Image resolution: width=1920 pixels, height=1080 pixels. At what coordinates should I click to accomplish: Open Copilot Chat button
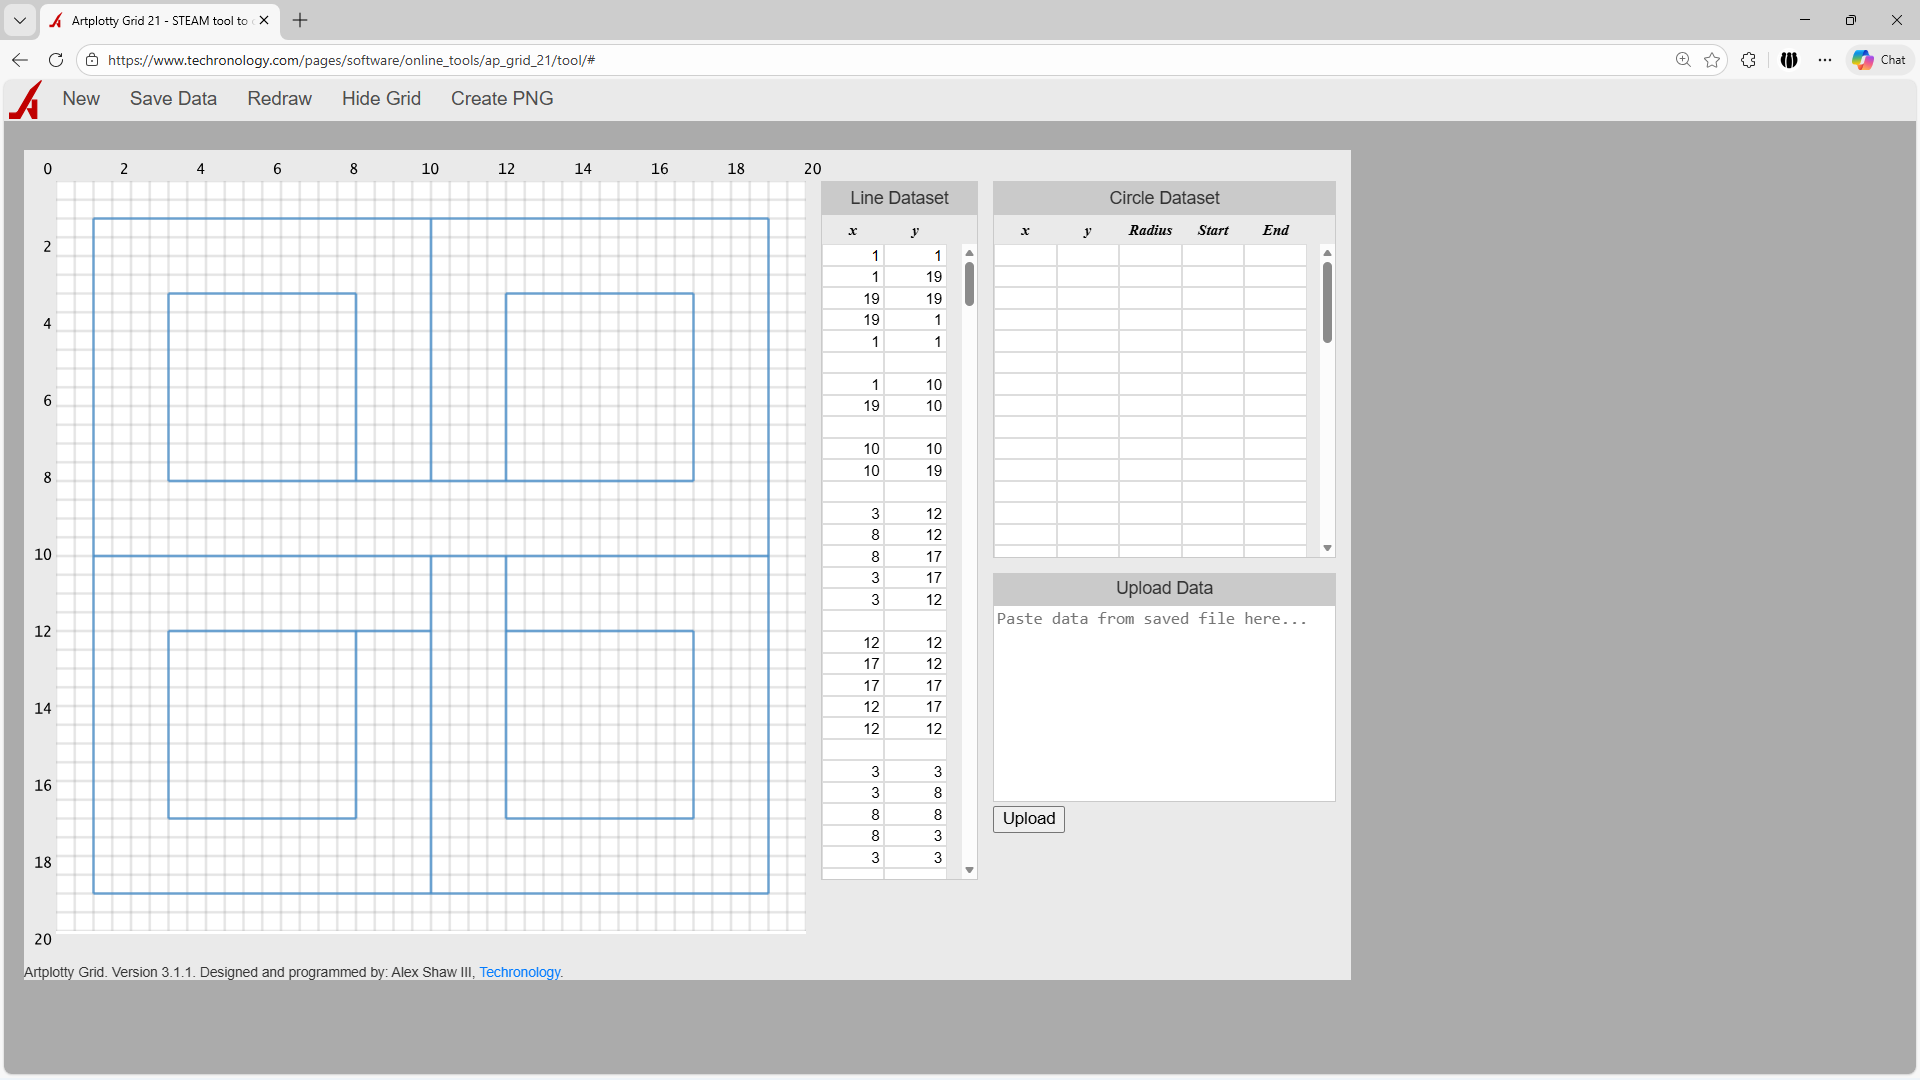1879,60
